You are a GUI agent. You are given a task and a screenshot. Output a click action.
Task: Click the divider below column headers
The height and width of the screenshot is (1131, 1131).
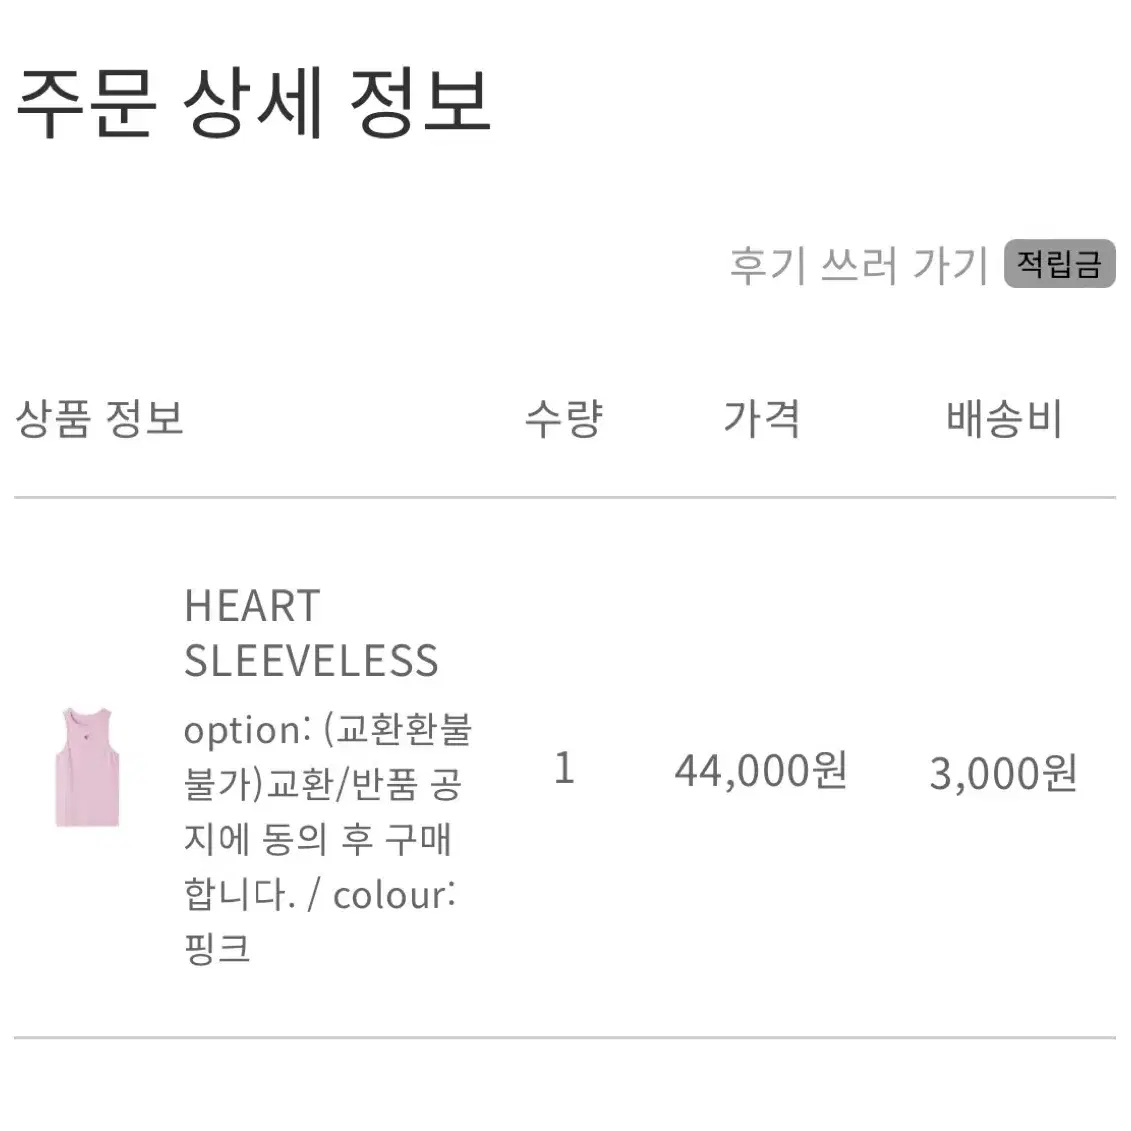565,497
